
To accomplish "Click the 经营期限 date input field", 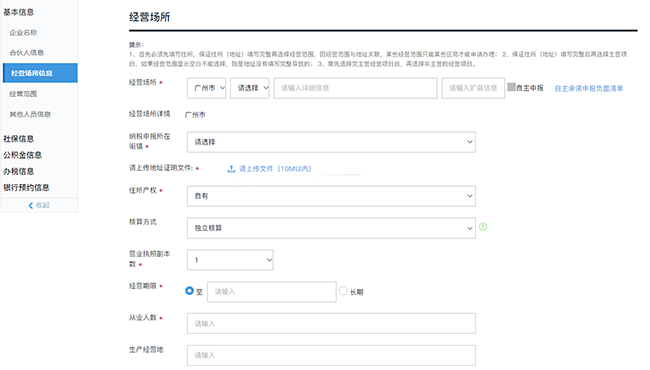I will pyautogui.click(x=272, y=292).
